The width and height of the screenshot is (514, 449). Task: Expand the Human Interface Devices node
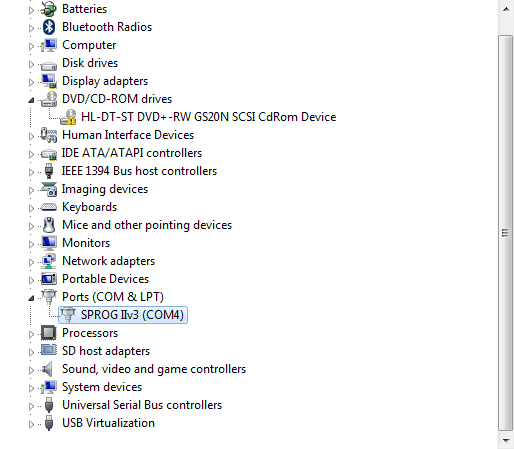[31, 136]
